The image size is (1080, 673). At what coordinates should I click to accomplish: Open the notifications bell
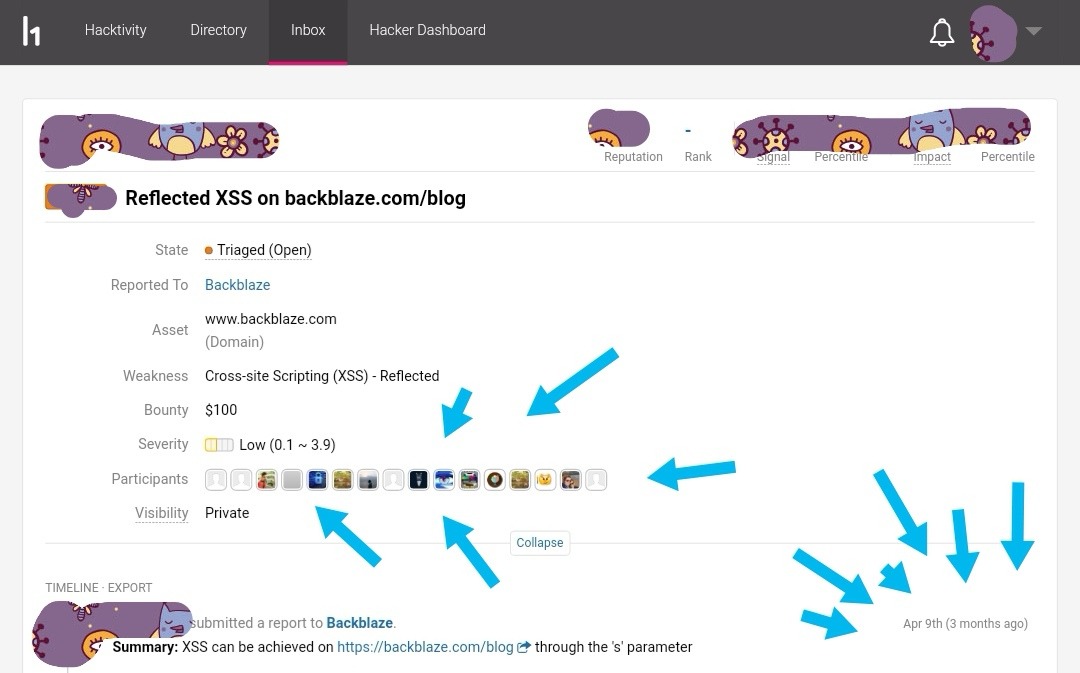[942, 32]
